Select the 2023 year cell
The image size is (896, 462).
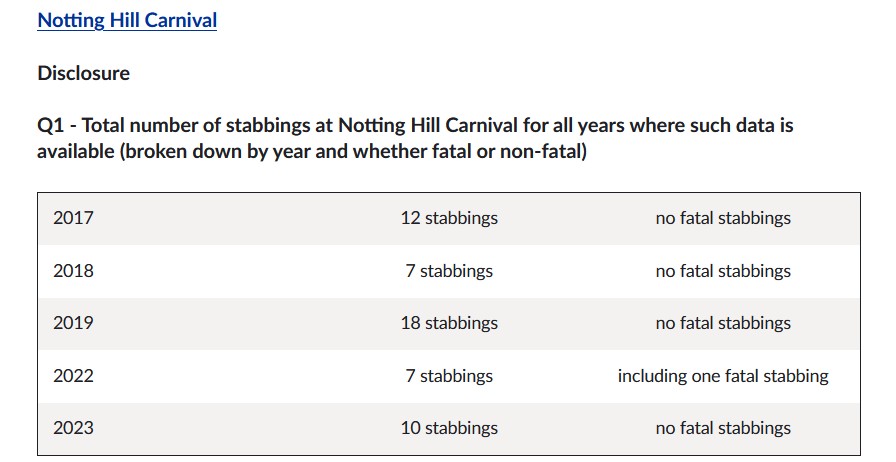click(x=73, y=428)
